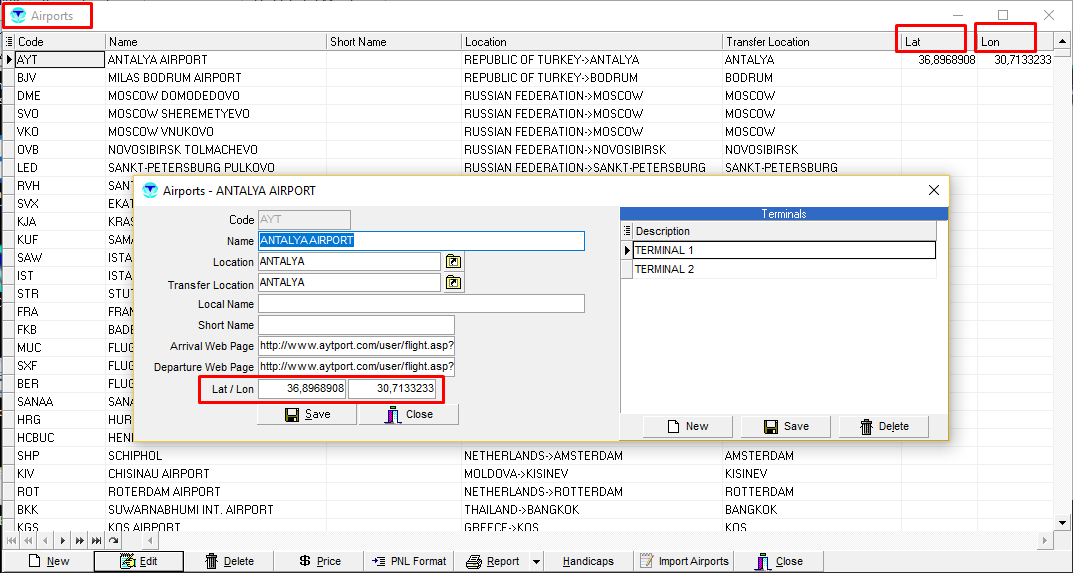Sort grid by Location column header
This screenshot has width=1073, height=573.
tap(590, 42)
